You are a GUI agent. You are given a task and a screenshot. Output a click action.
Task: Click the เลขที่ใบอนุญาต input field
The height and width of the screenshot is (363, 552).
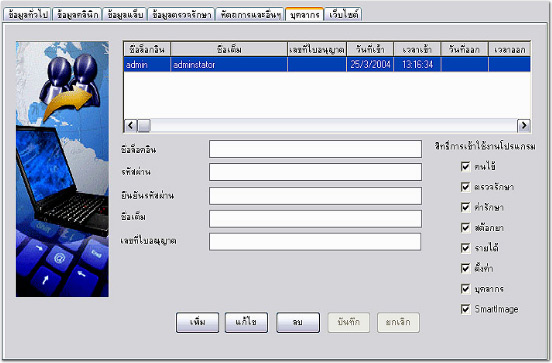pyautogui.click(x=315, y=242)
